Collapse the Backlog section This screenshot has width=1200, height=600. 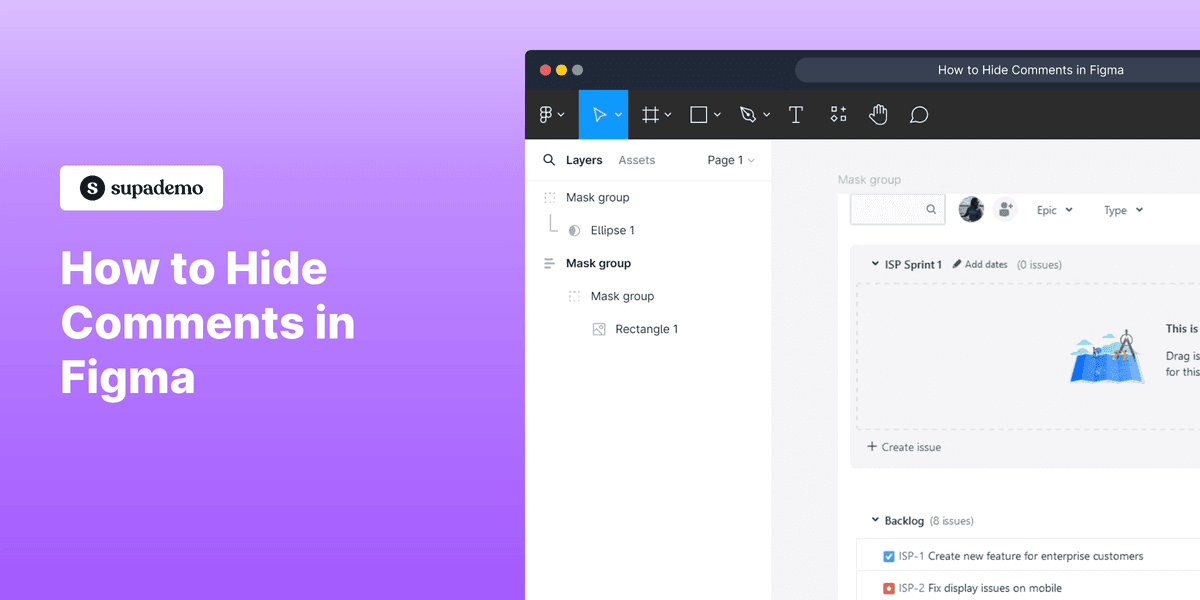coord(874,520)
